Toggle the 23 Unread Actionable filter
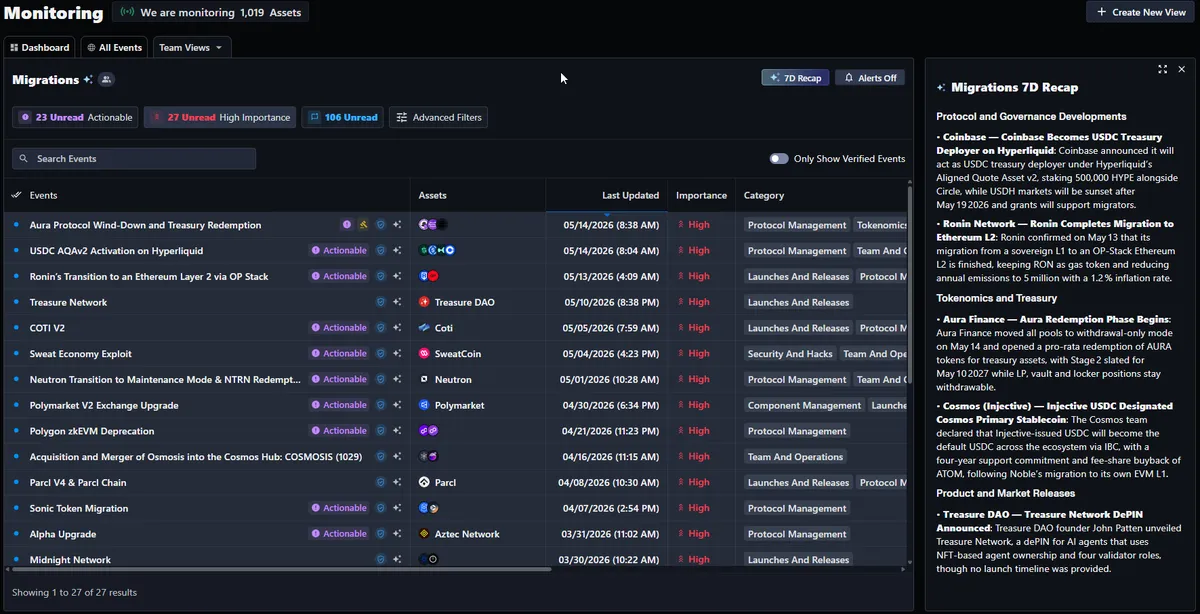 (76, 117)
